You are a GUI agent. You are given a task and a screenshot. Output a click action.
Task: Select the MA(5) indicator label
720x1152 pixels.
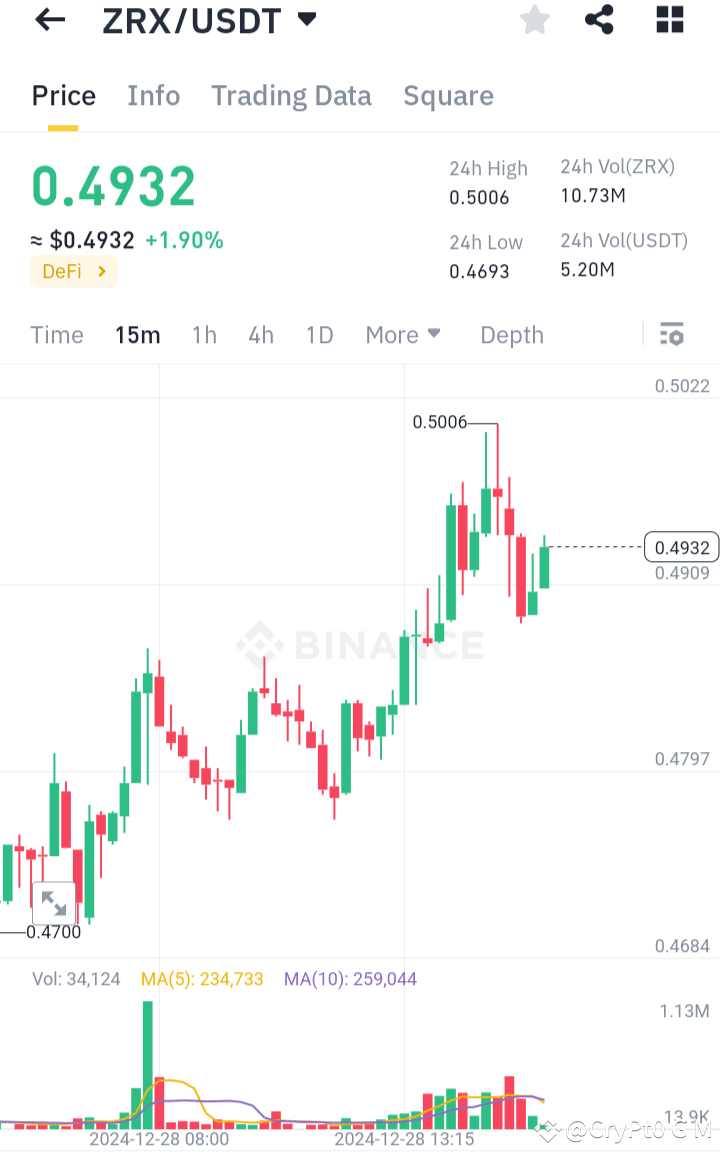tap(202, 979)
